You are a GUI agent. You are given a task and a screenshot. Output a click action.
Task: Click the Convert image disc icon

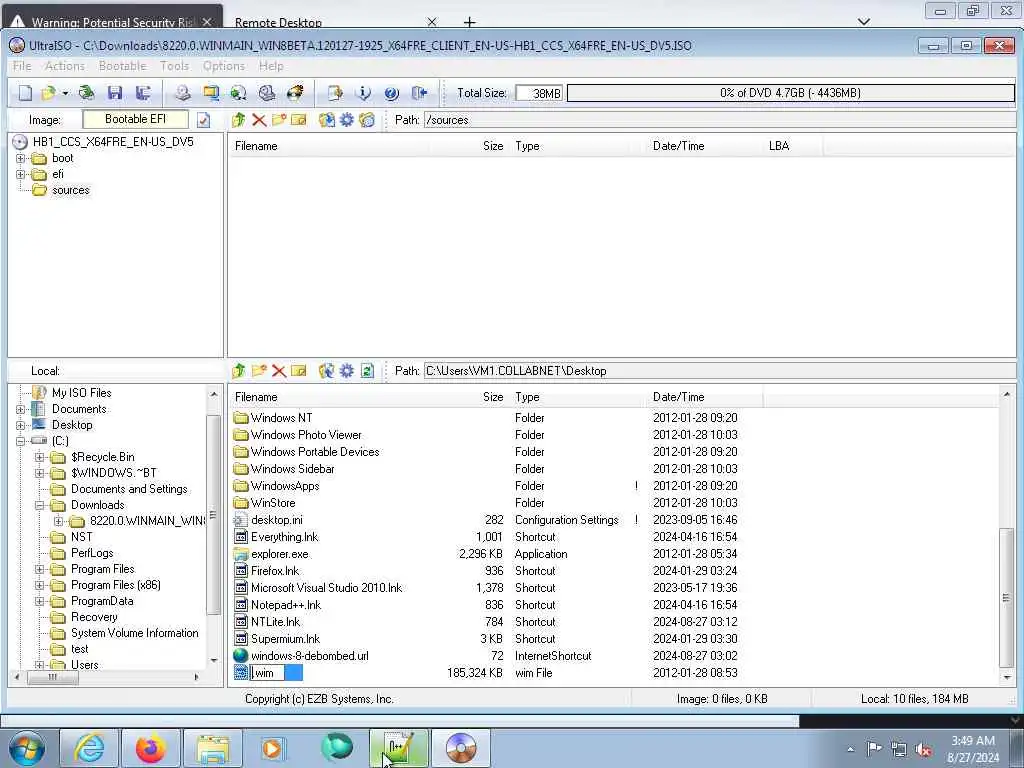[x=238, y=93]
